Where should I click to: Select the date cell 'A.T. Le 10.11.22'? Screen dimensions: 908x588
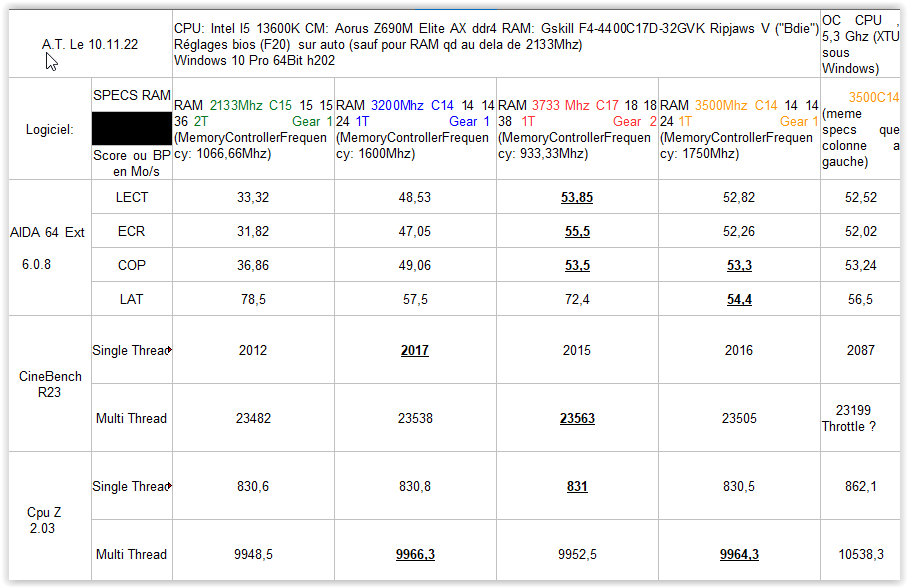(x=90, y=44)
